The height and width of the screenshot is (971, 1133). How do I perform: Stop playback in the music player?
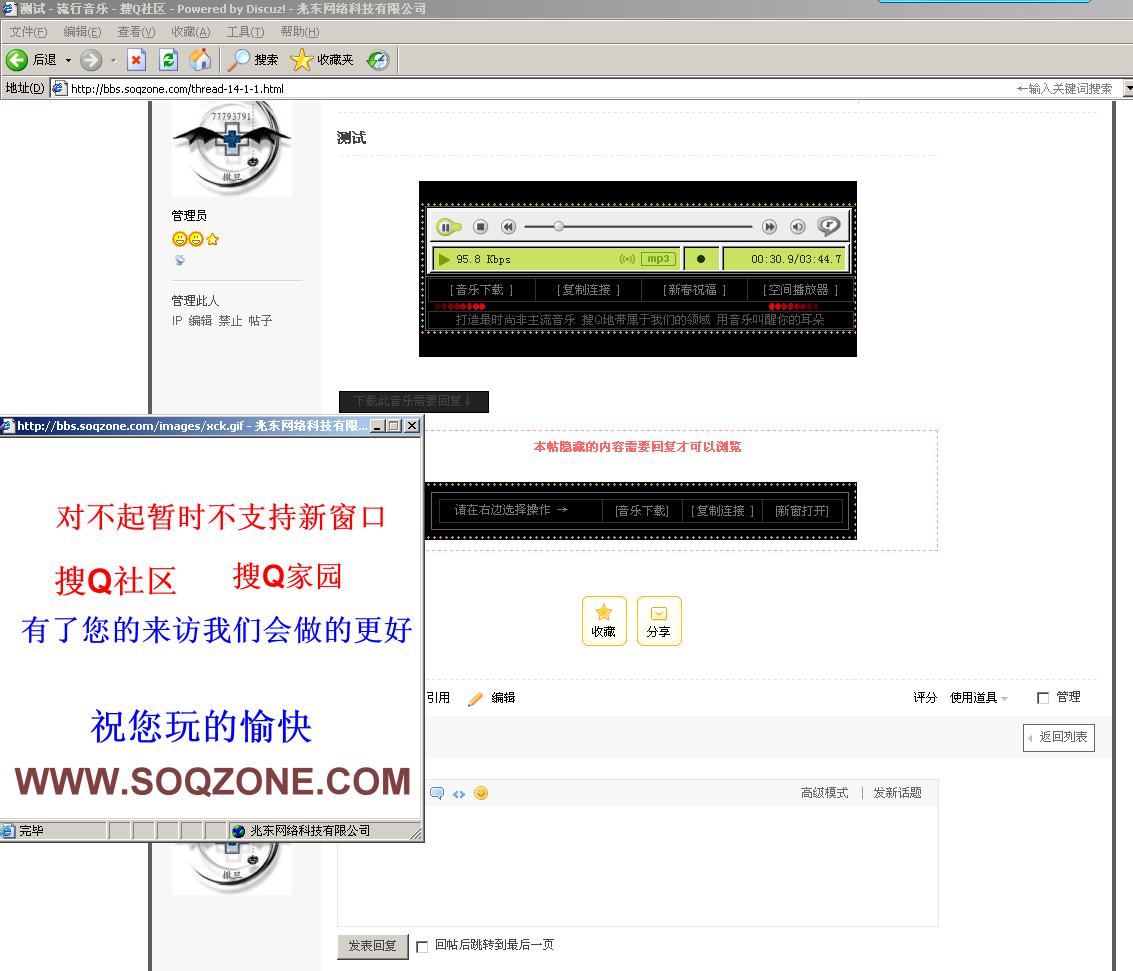(x=481, y=227)
